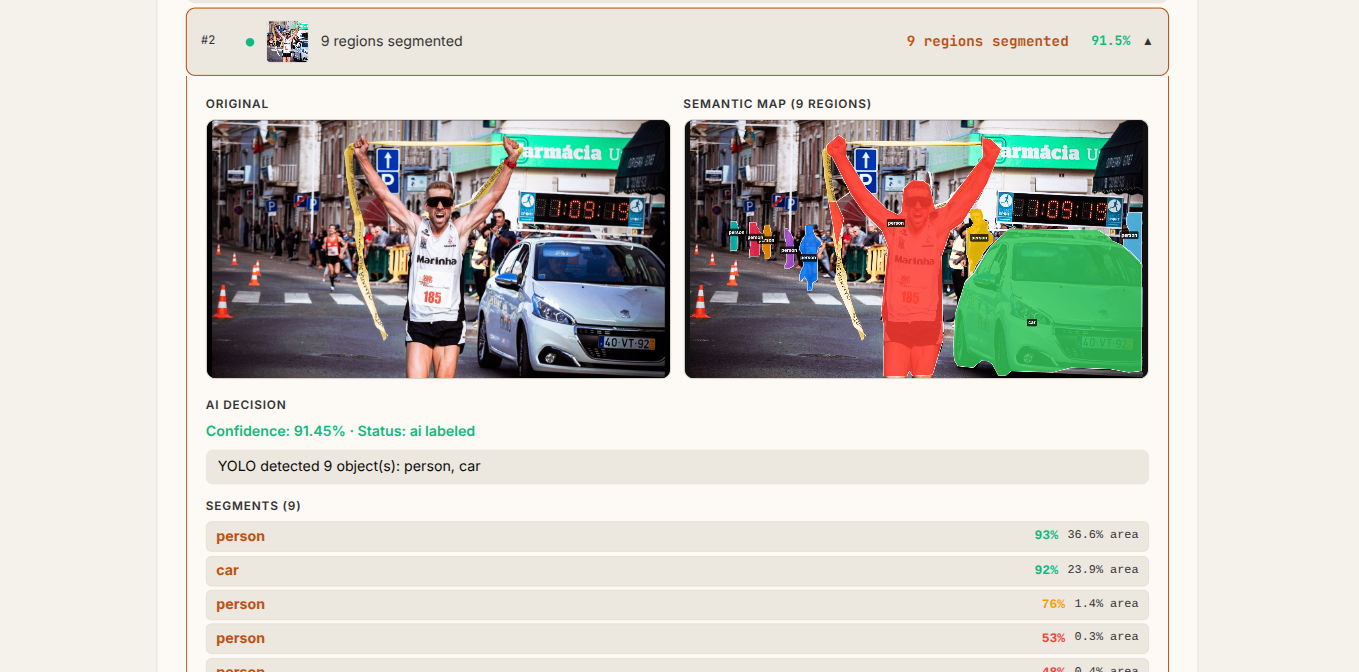
Task: Click the '23.9% area' value
Action: [1103, 569]
